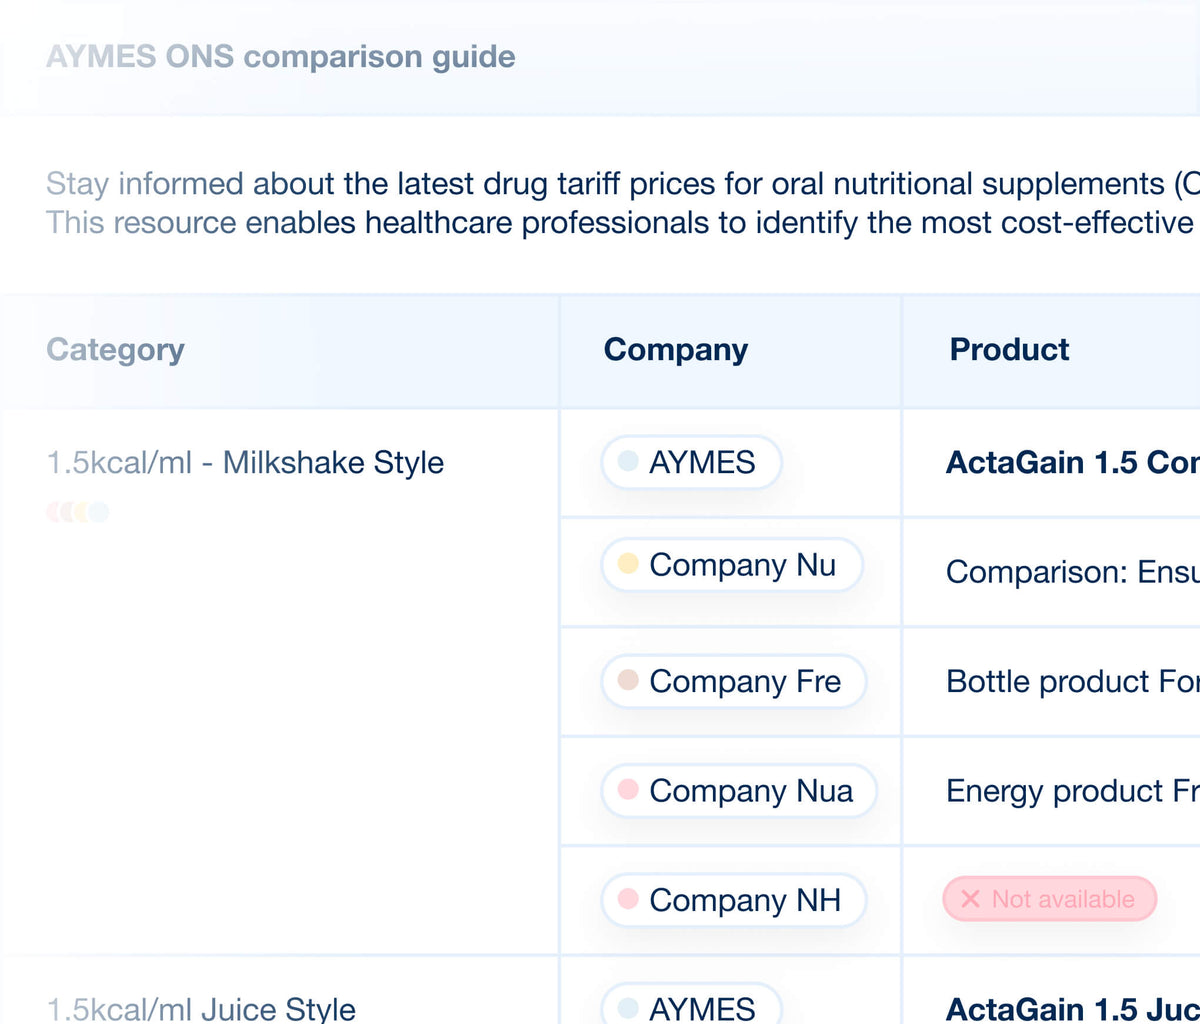Screen dimensions: 1200x1024
Task: Select the Company Nua chip
Action: 740,790
